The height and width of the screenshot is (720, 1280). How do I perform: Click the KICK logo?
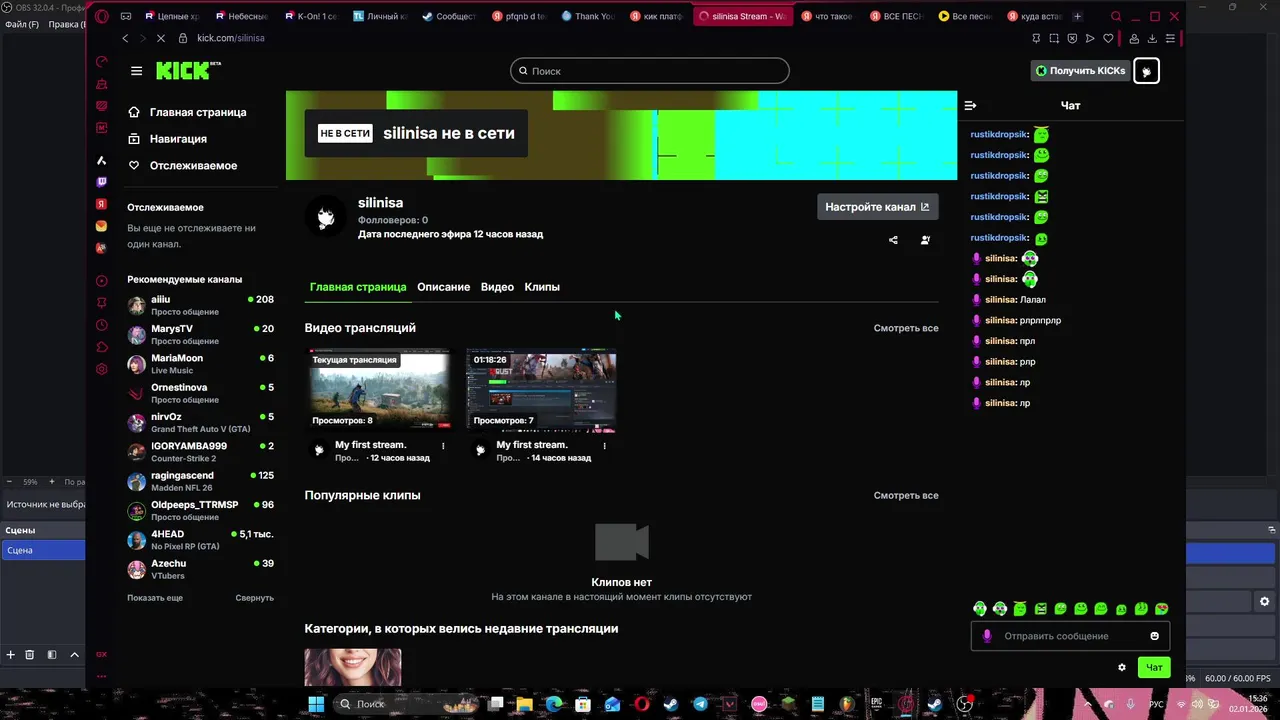(187, 70)
